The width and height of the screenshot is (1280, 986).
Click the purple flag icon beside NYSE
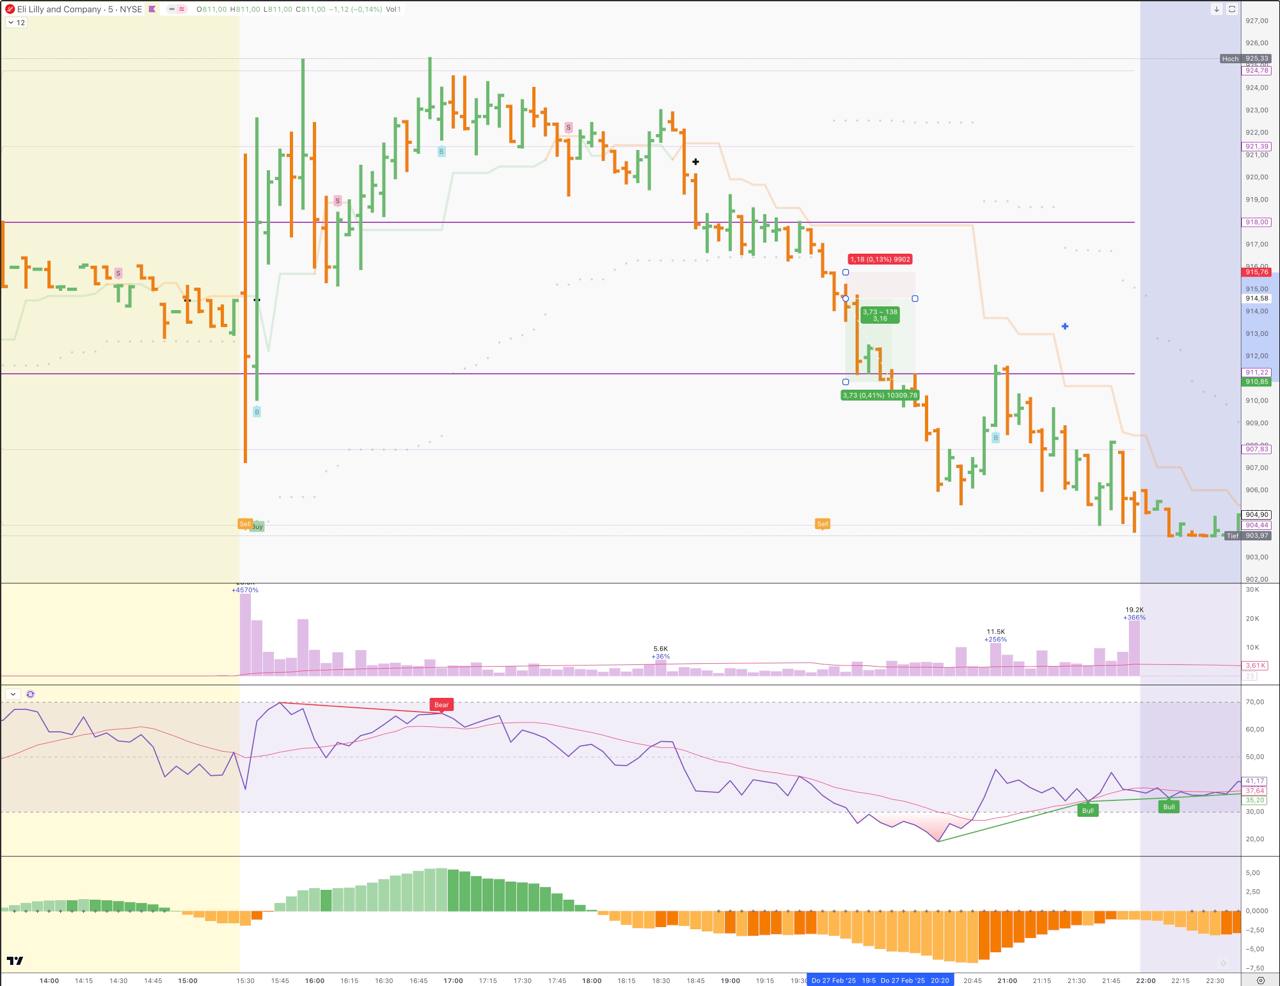click(152, 9)
